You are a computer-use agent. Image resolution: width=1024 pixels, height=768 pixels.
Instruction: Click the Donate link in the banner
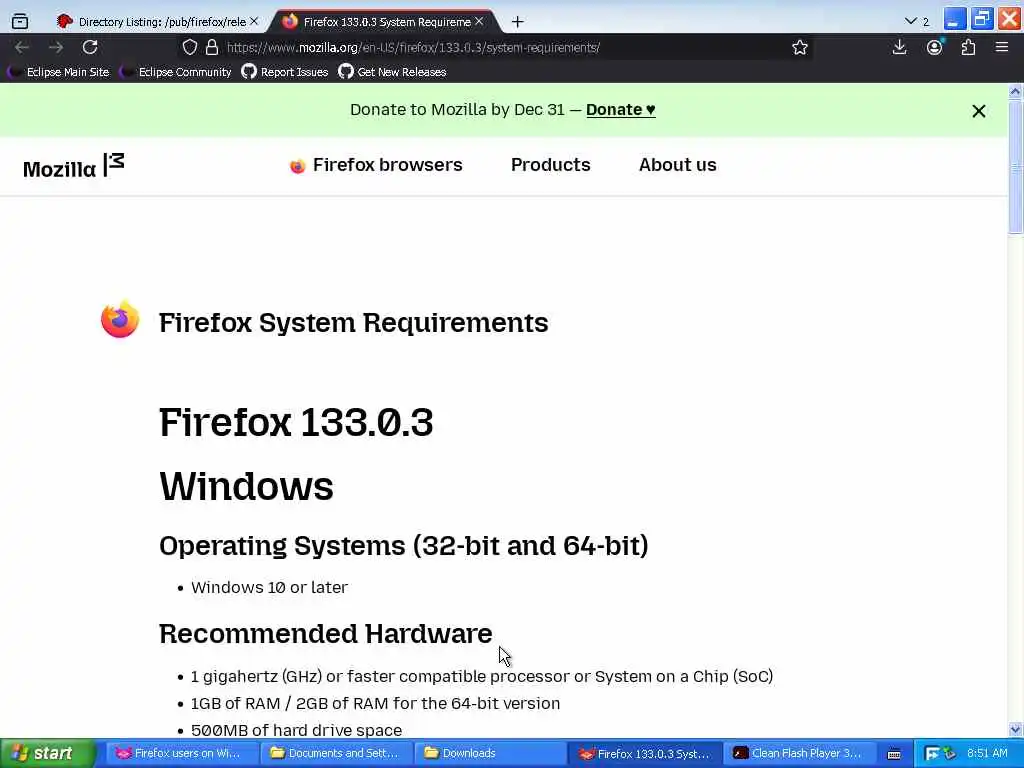(620, 110)
